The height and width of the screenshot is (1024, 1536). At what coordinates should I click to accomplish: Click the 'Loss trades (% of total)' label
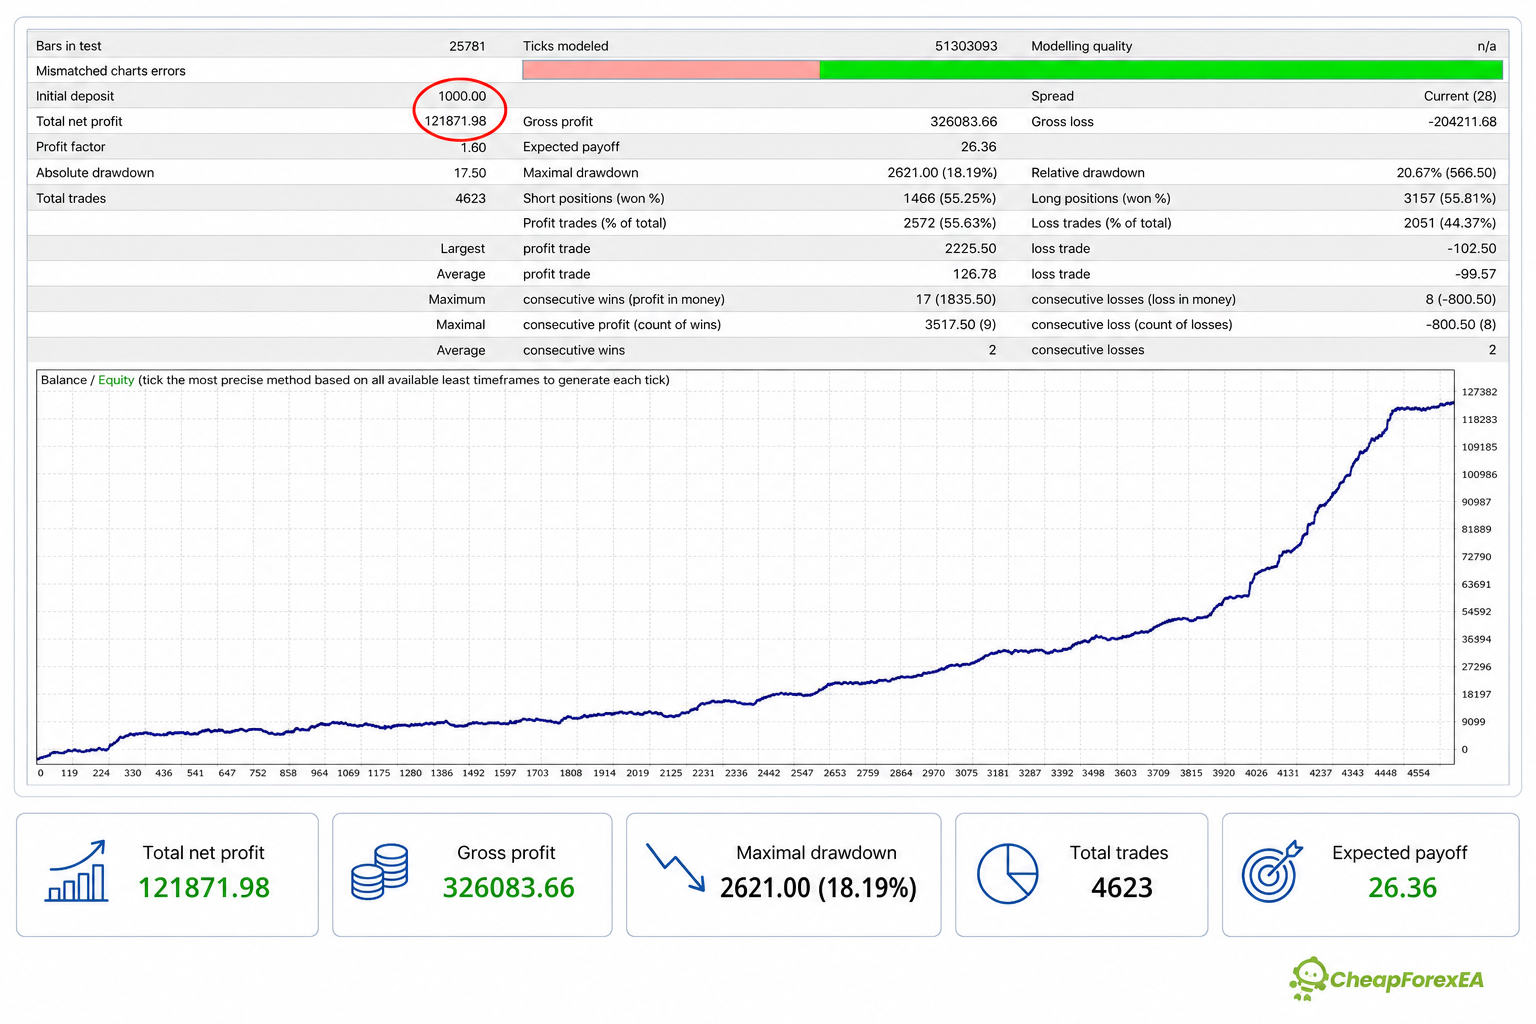[x=1101, y=223]
